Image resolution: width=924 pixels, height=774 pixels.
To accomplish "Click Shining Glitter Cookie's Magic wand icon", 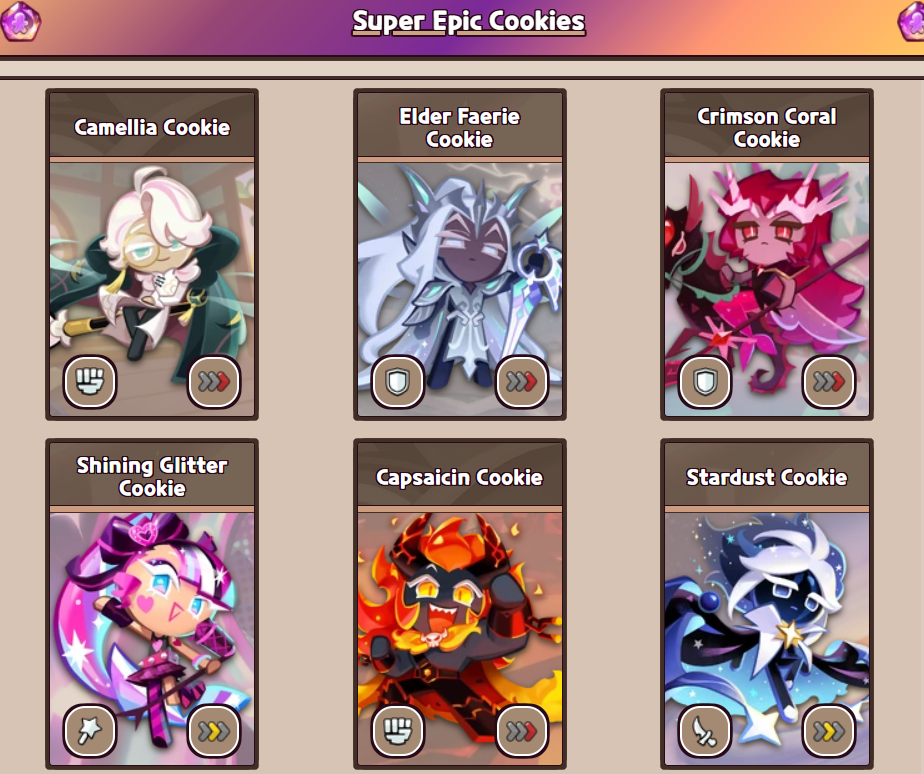I will (90, 731).
